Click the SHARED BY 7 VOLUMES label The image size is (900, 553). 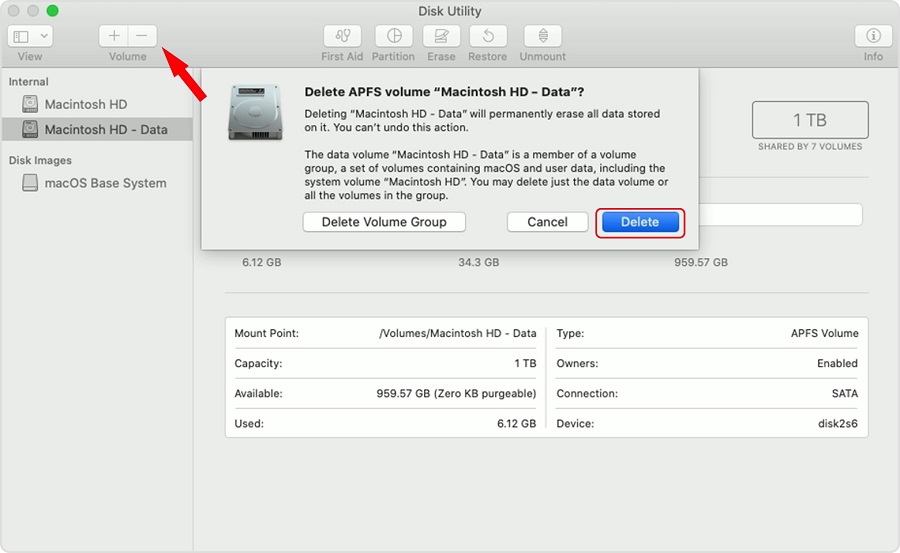(x=810, y=146)
